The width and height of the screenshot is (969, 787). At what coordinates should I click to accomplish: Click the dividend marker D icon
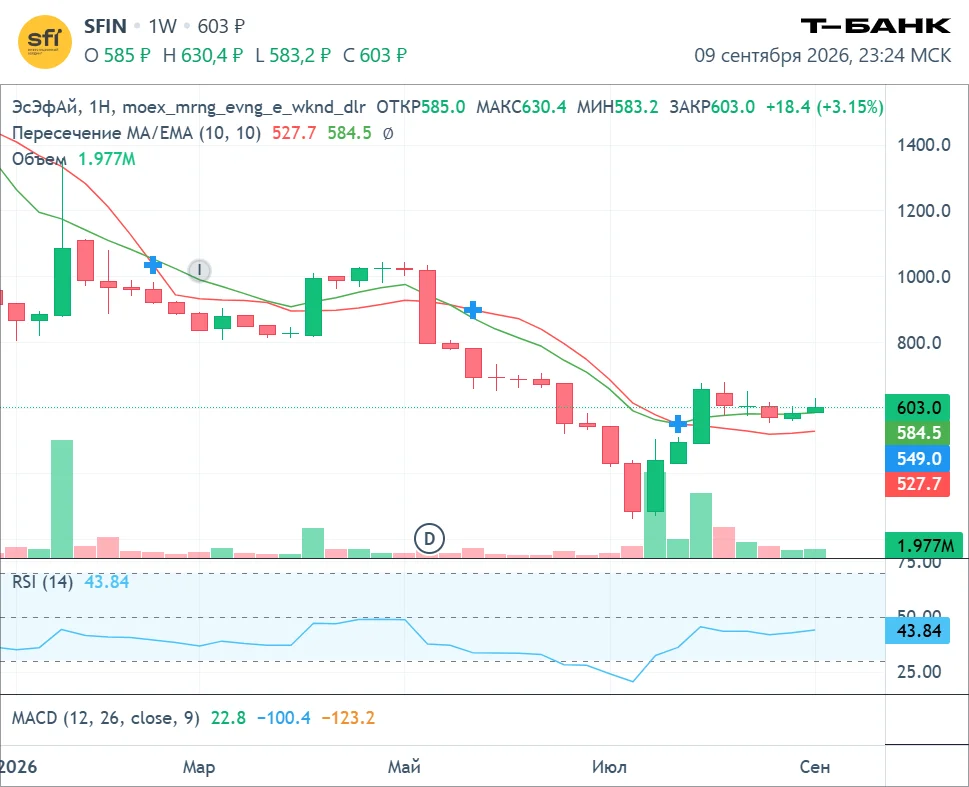tap(429, 538)
